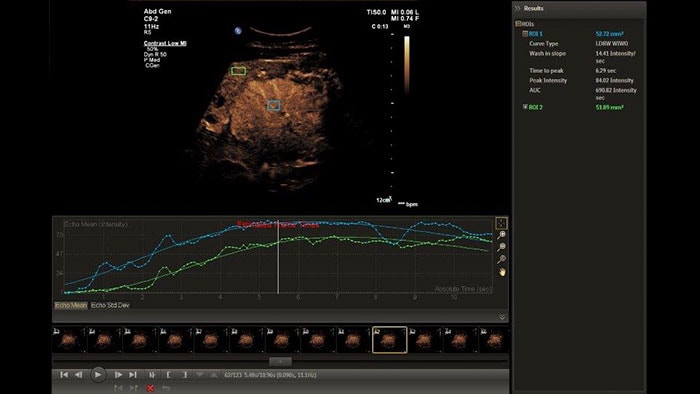
Task: Select the pan hand tool beside graph
Action: 502,272
